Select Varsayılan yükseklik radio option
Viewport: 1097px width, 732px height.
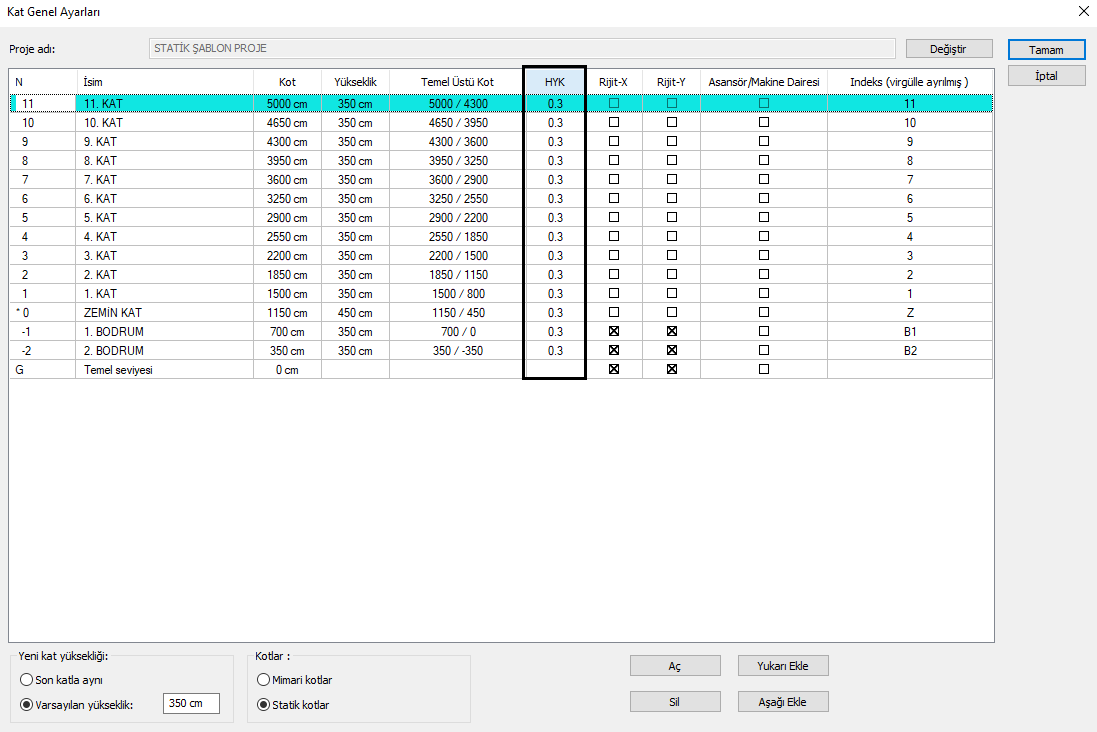[x=26, y=704]
